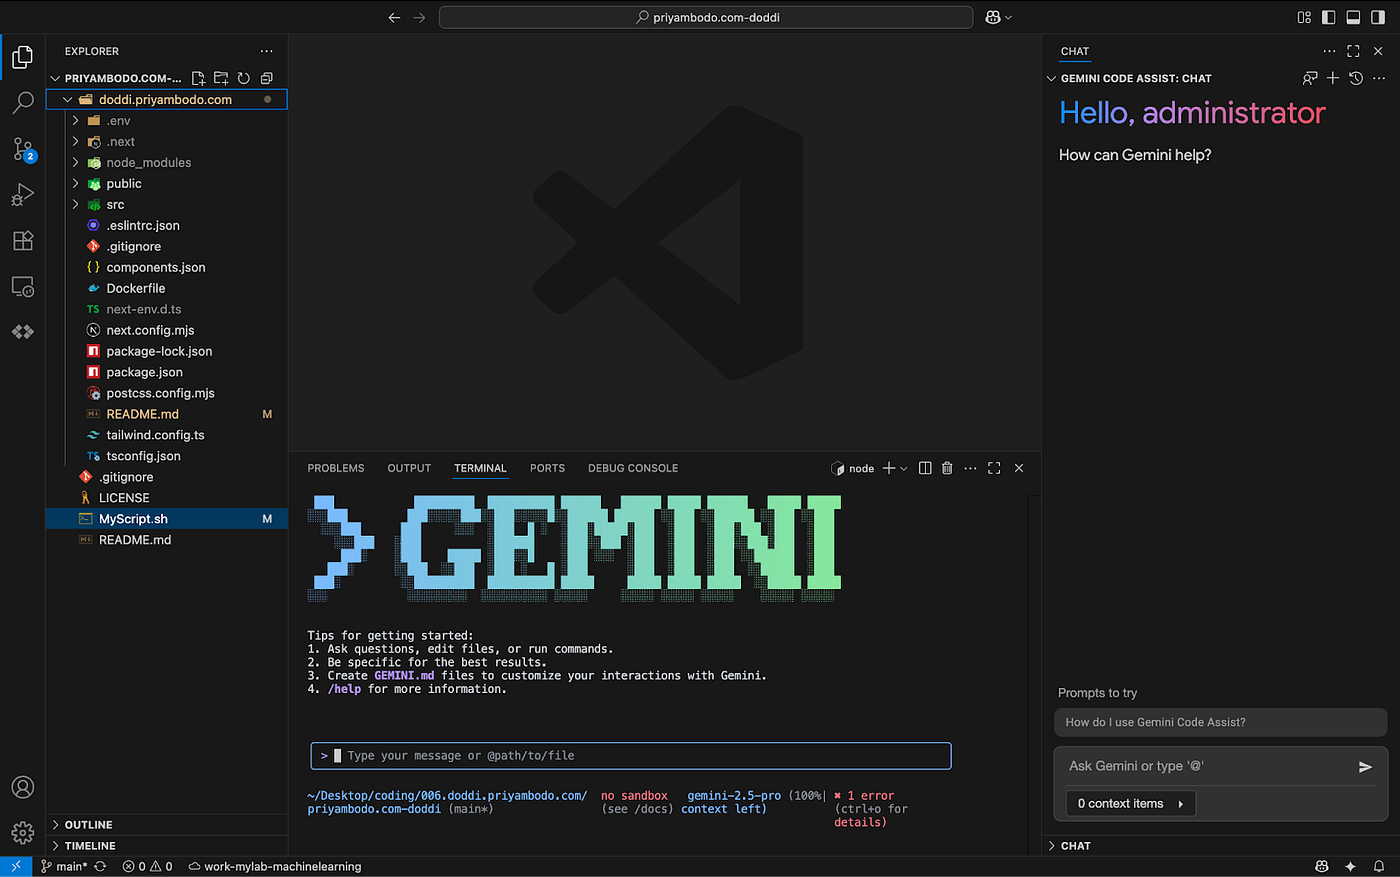Open Gemini Code Assist in activity bar
Viewport: 1400px width, 877px height.
[22, 332]
